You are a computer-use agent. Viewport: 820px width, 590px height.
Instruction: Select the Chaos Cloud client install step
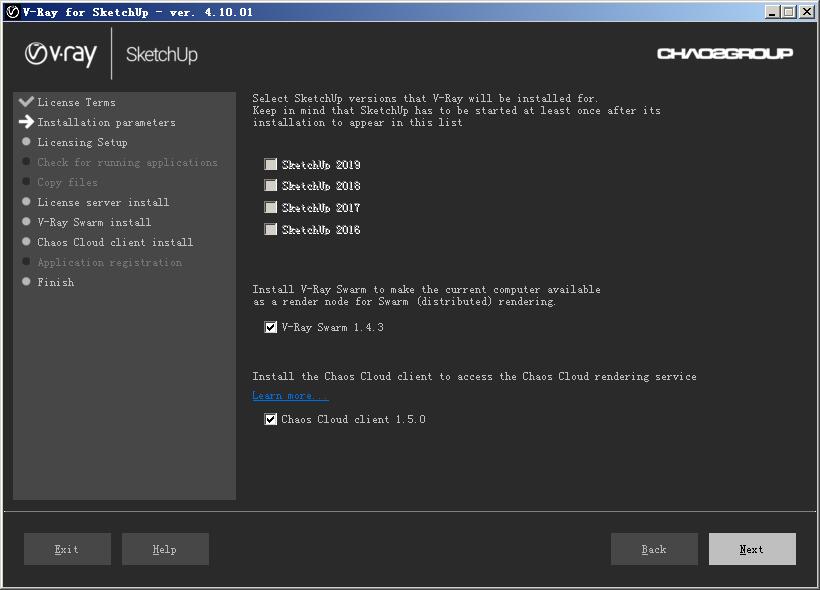115,242
